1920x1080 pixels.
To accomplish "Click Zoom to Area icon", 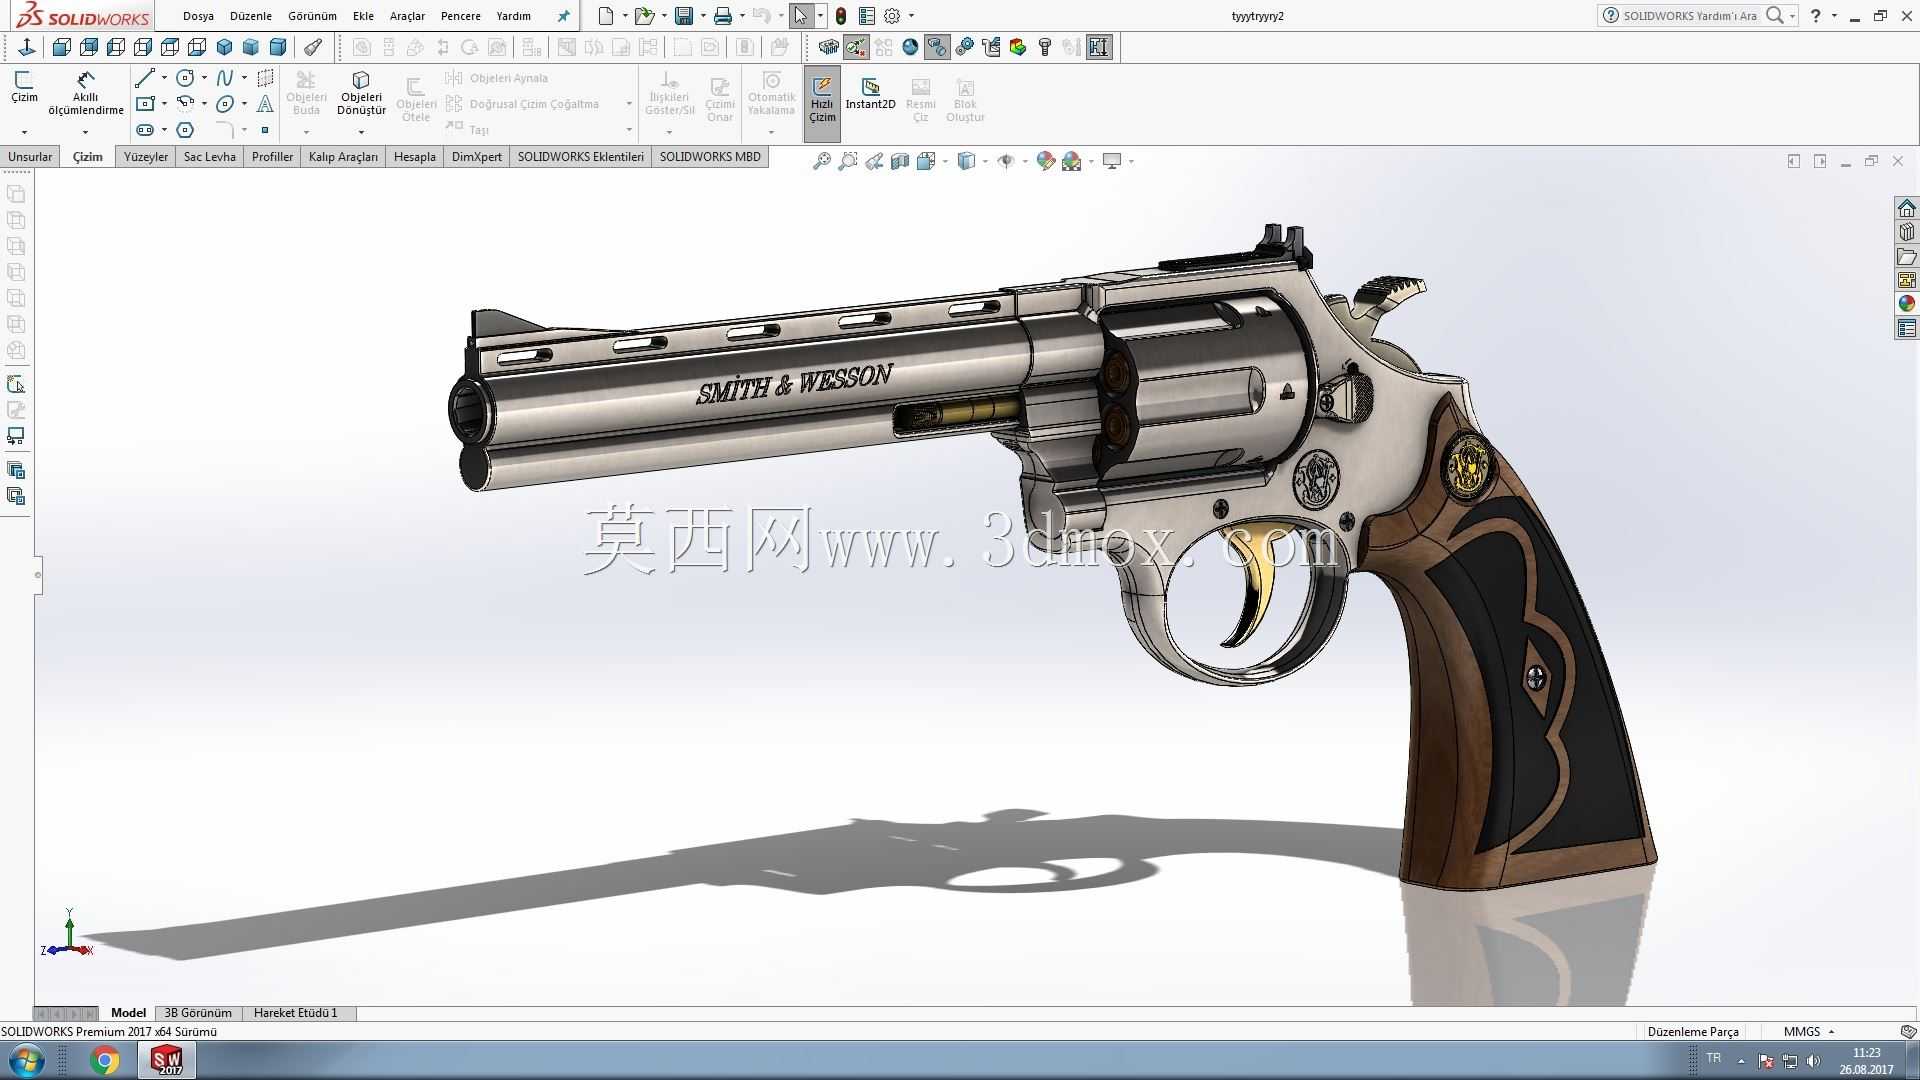I will pyautogui.click(x=847, y=161).
